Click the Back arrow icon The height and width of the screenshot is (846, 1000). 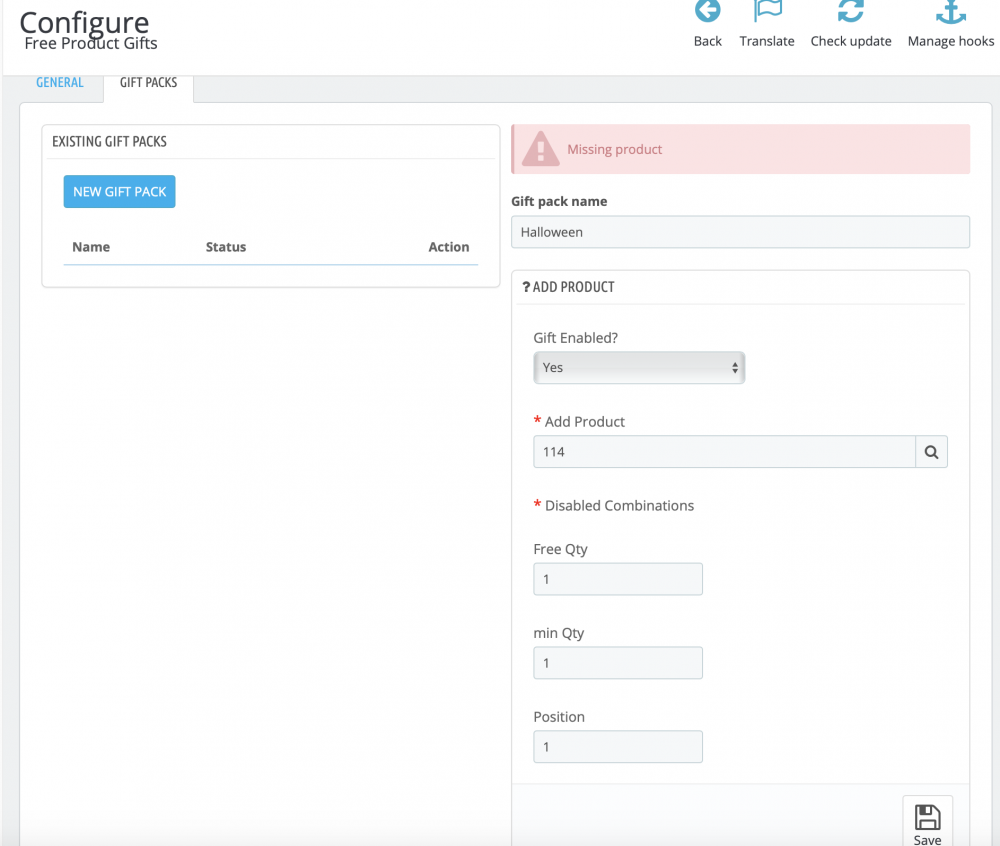pyautogui.click(x=707, y=11)
